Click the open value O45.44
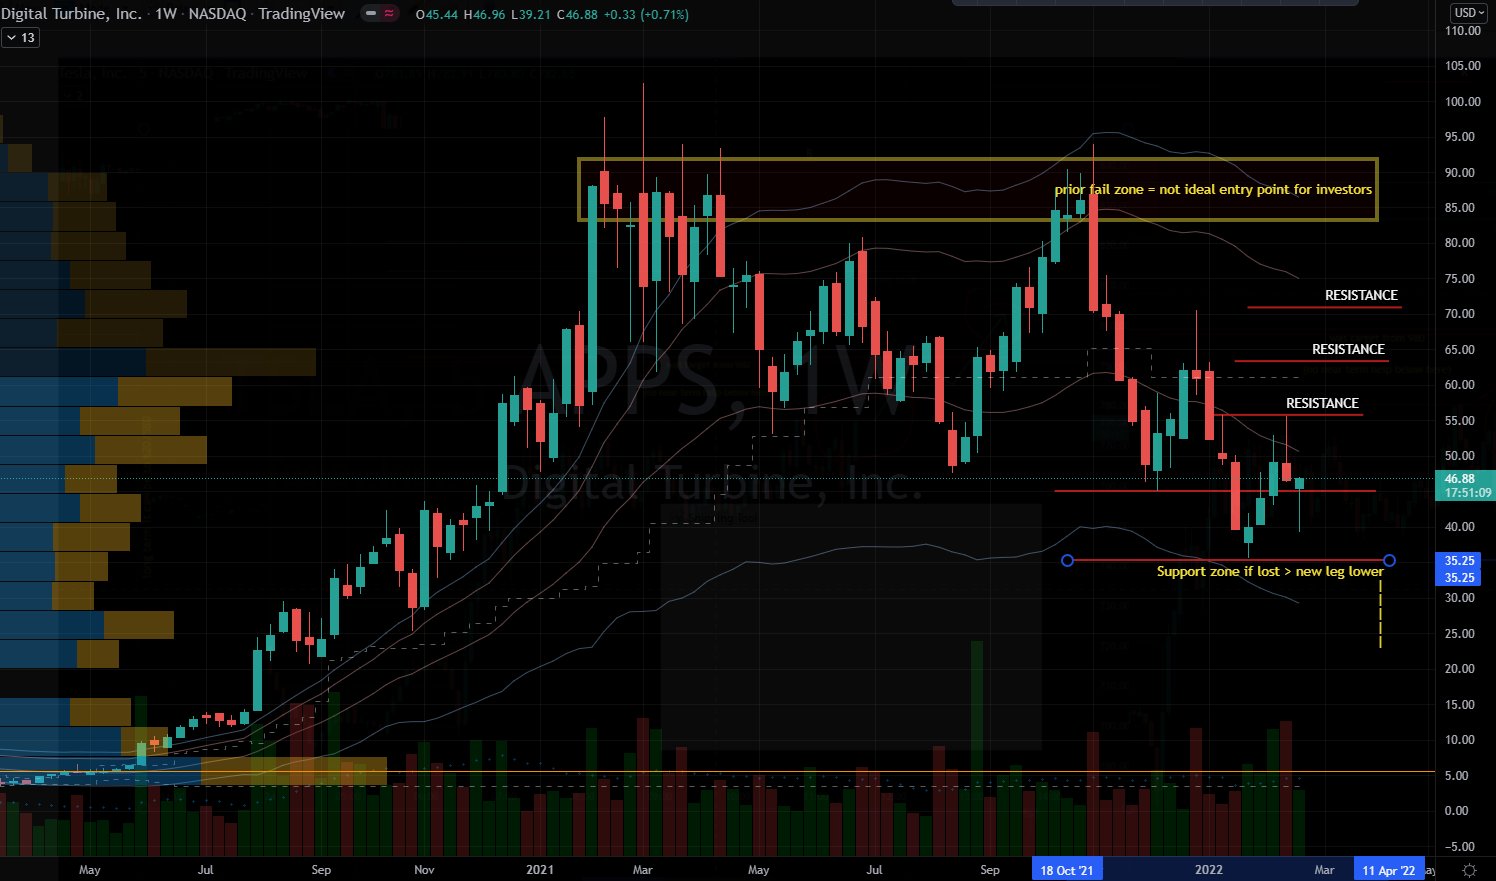The height and width of the screenshot is (881, 1496). pos(437,14)
